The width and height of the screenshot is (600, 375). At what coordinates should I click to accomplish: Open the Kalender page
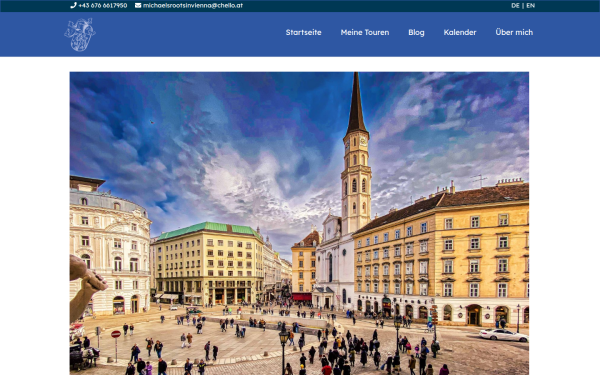pyautogui.click(x=460, y=33)
